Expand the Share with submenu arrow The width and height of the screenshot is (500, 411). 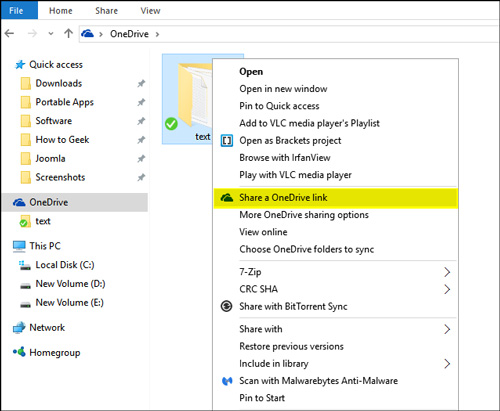(447, 329)
